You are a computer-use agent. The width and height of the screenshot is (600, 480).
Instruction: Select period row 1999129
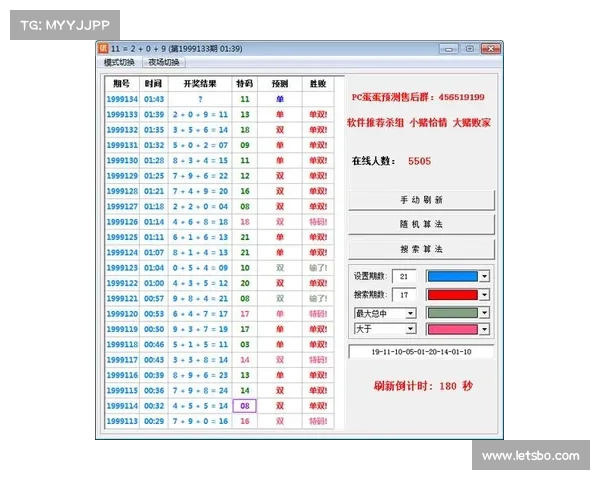(x=219, y=176)
